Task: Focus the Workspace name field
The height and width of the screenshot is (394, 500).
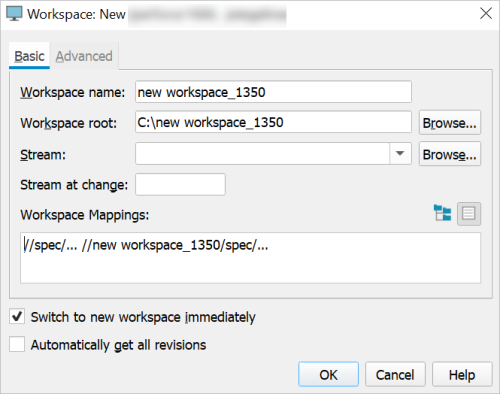Action: pyautogui.click(x=273, y=92)
